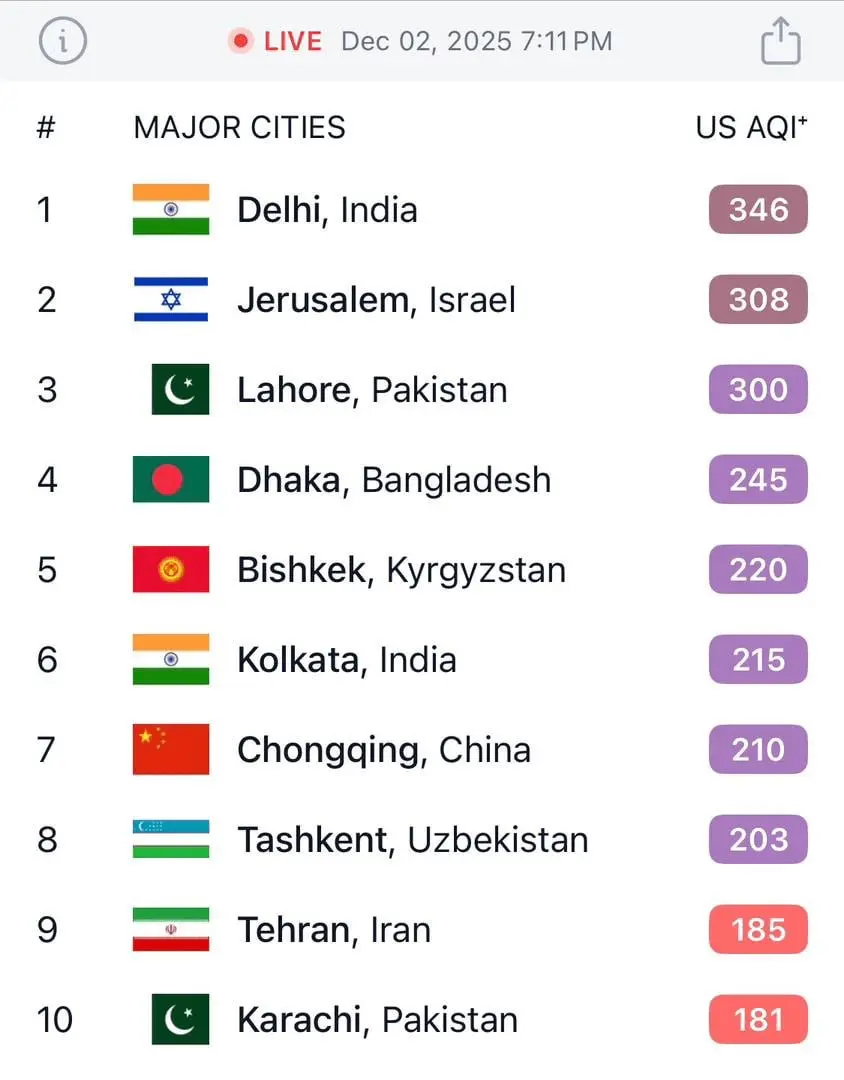Tap the Kyrgyzstan flag beside Bishkek

click(x=171, y=570)
